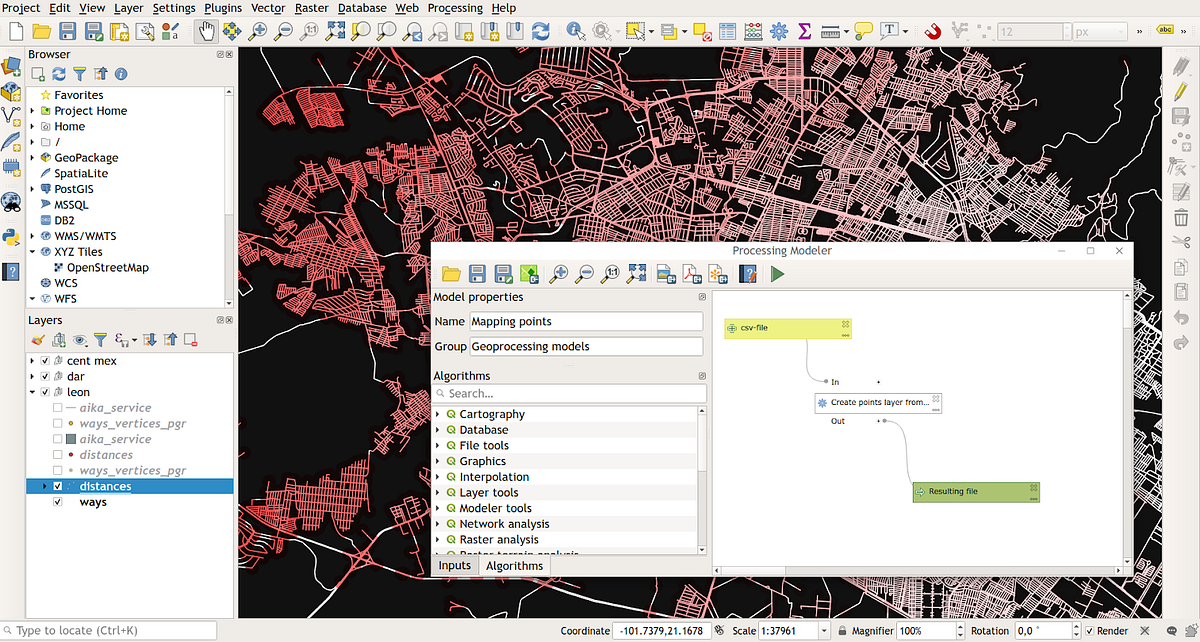Expand the Cartography algorithms group
The image size is (1200, 642).
(x=438, y=414)
